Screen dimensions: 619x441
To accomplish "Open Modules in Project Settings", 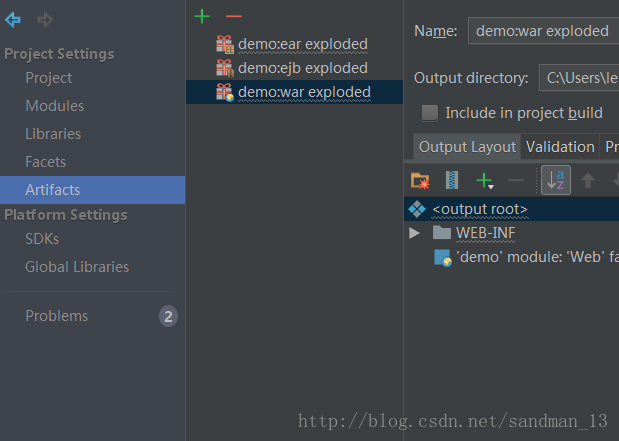I will (x=54, y=106).
